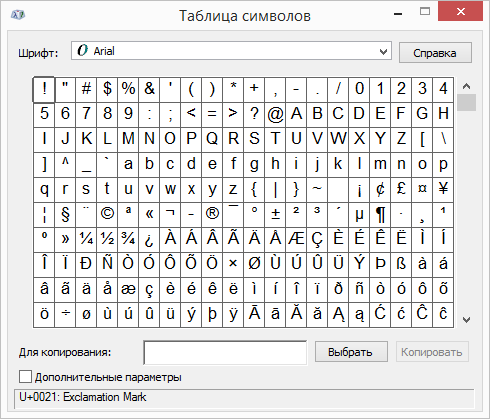The image size is (490, 419).
Task: Select the one-half ½ fraction character
Action: 107,240
